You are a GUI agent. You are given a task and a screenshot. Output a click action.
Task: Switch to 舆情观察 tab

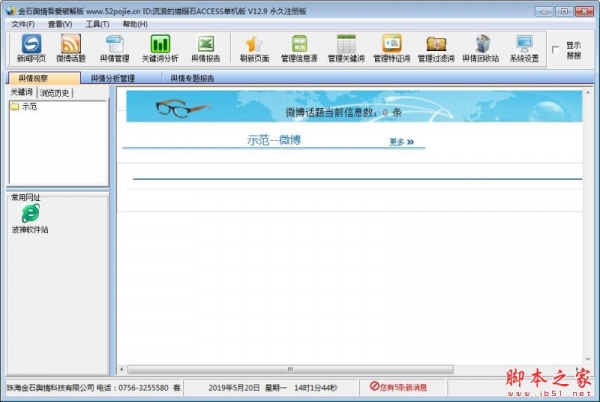point(44,78)
